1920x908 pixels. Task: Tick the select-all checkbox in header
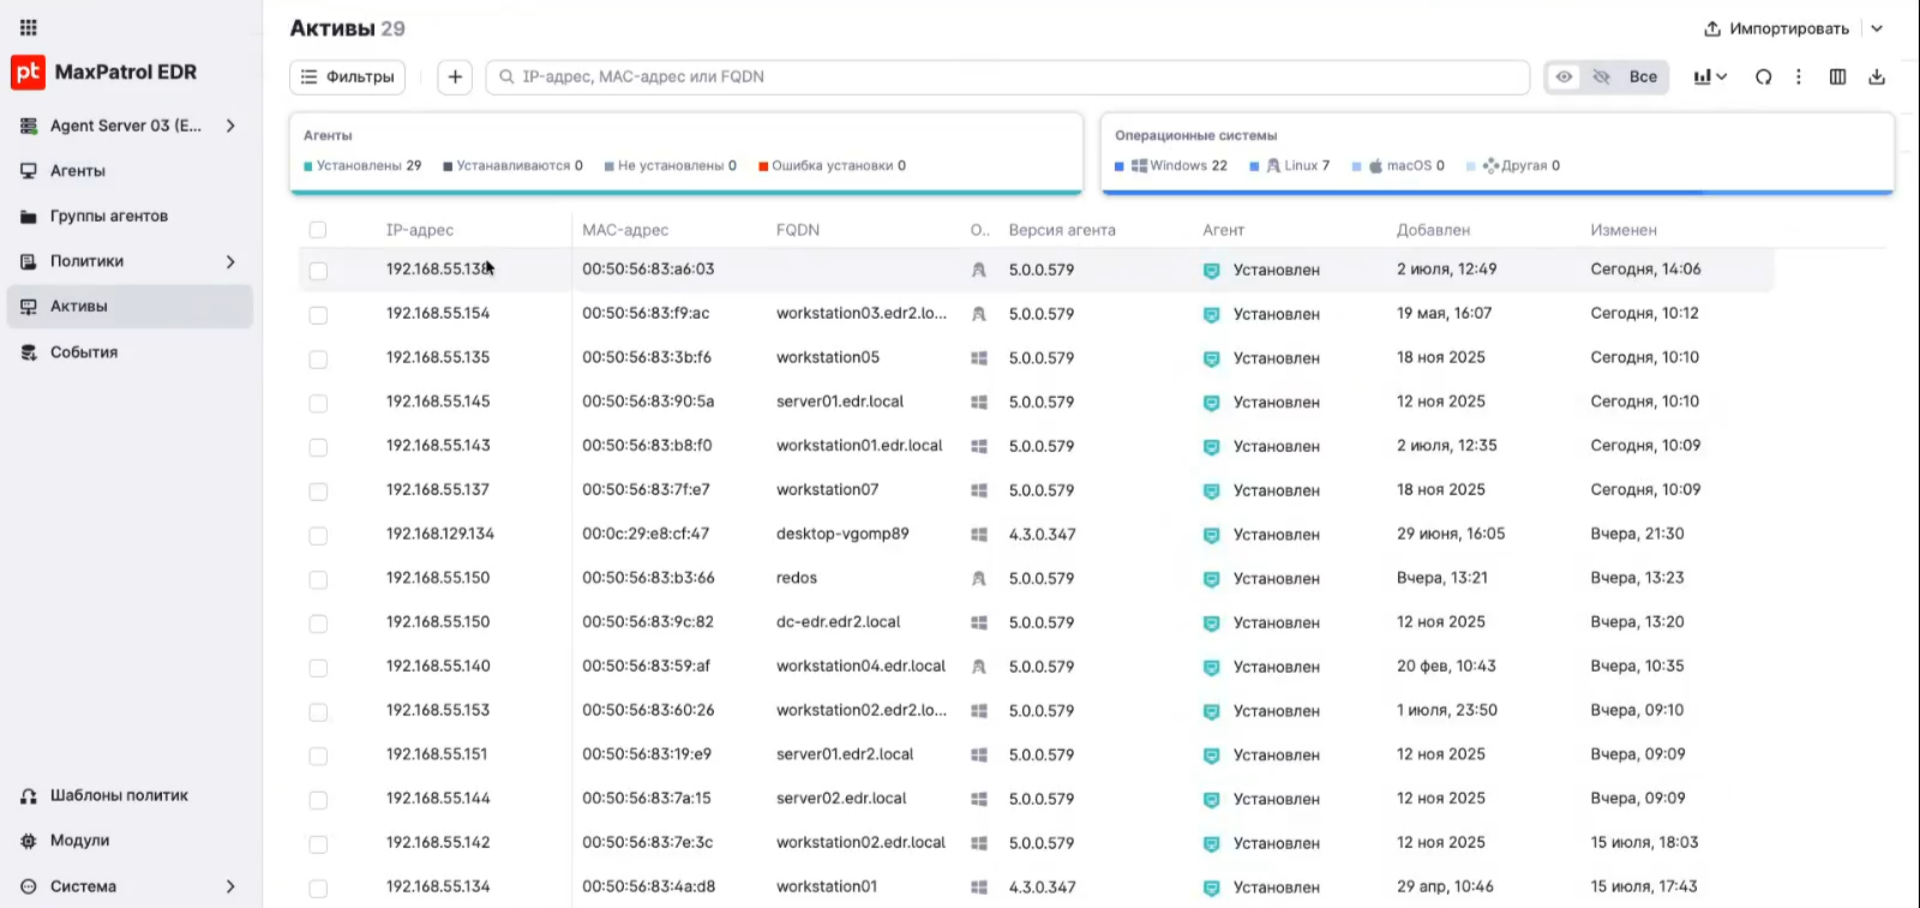[318, 230]
